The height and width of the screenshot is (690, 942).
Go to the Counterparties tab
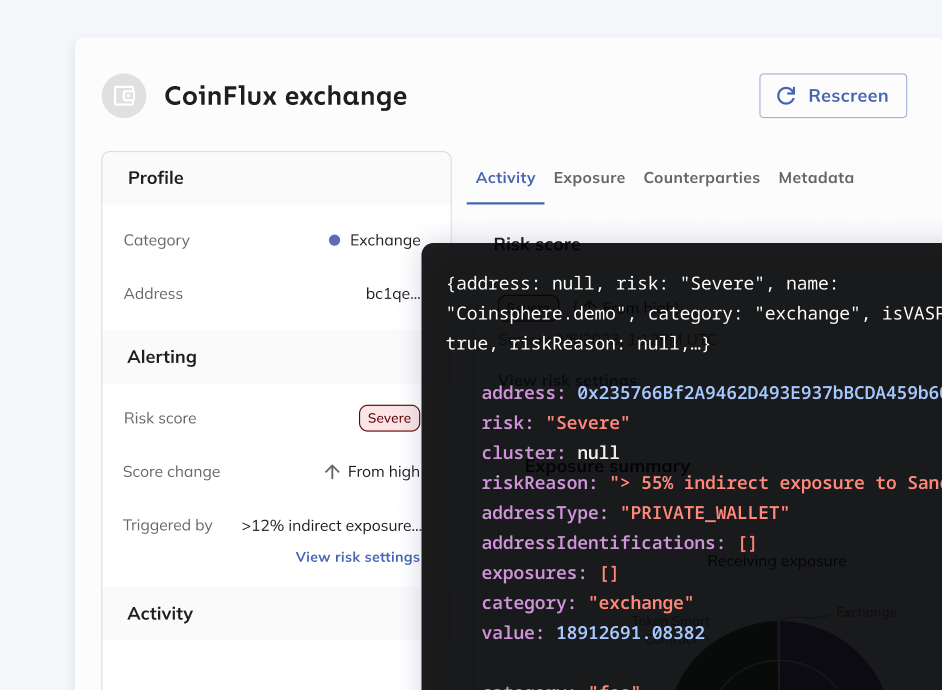(x=701, y=178)
